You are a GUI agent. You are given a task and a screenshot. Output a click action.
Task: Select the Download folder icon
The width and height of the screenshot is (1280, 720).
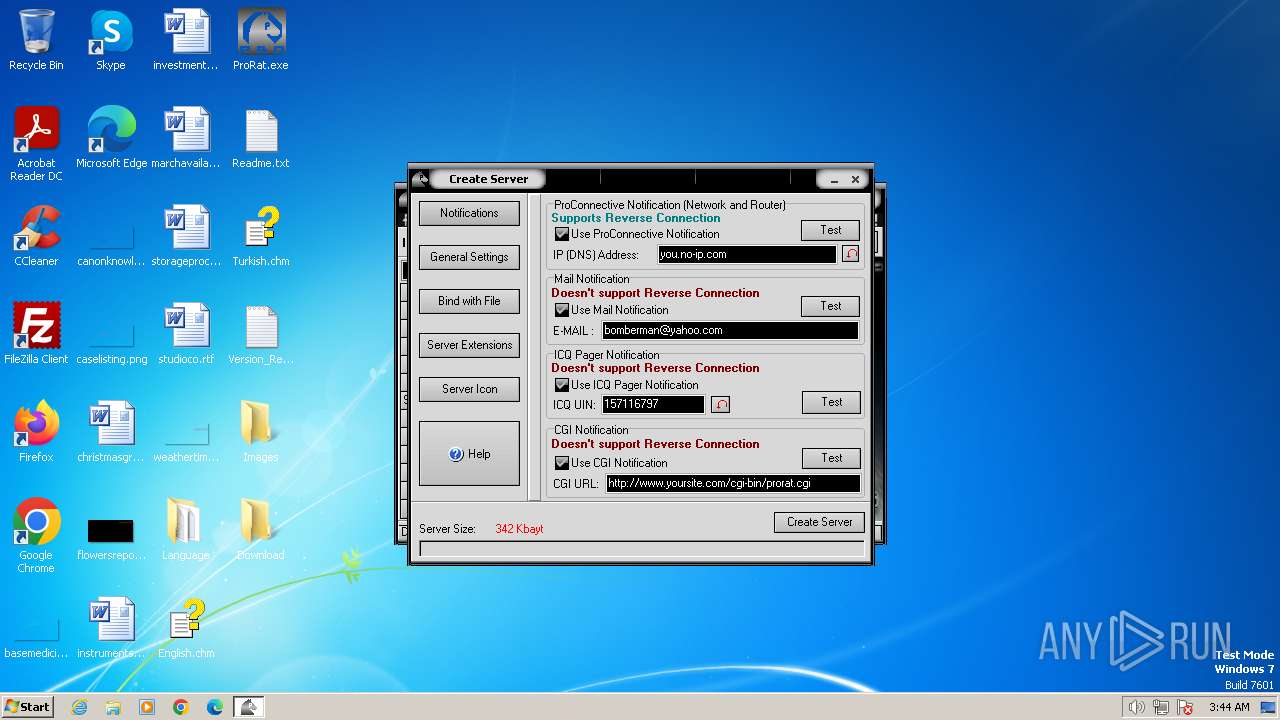tap(261, 530)
